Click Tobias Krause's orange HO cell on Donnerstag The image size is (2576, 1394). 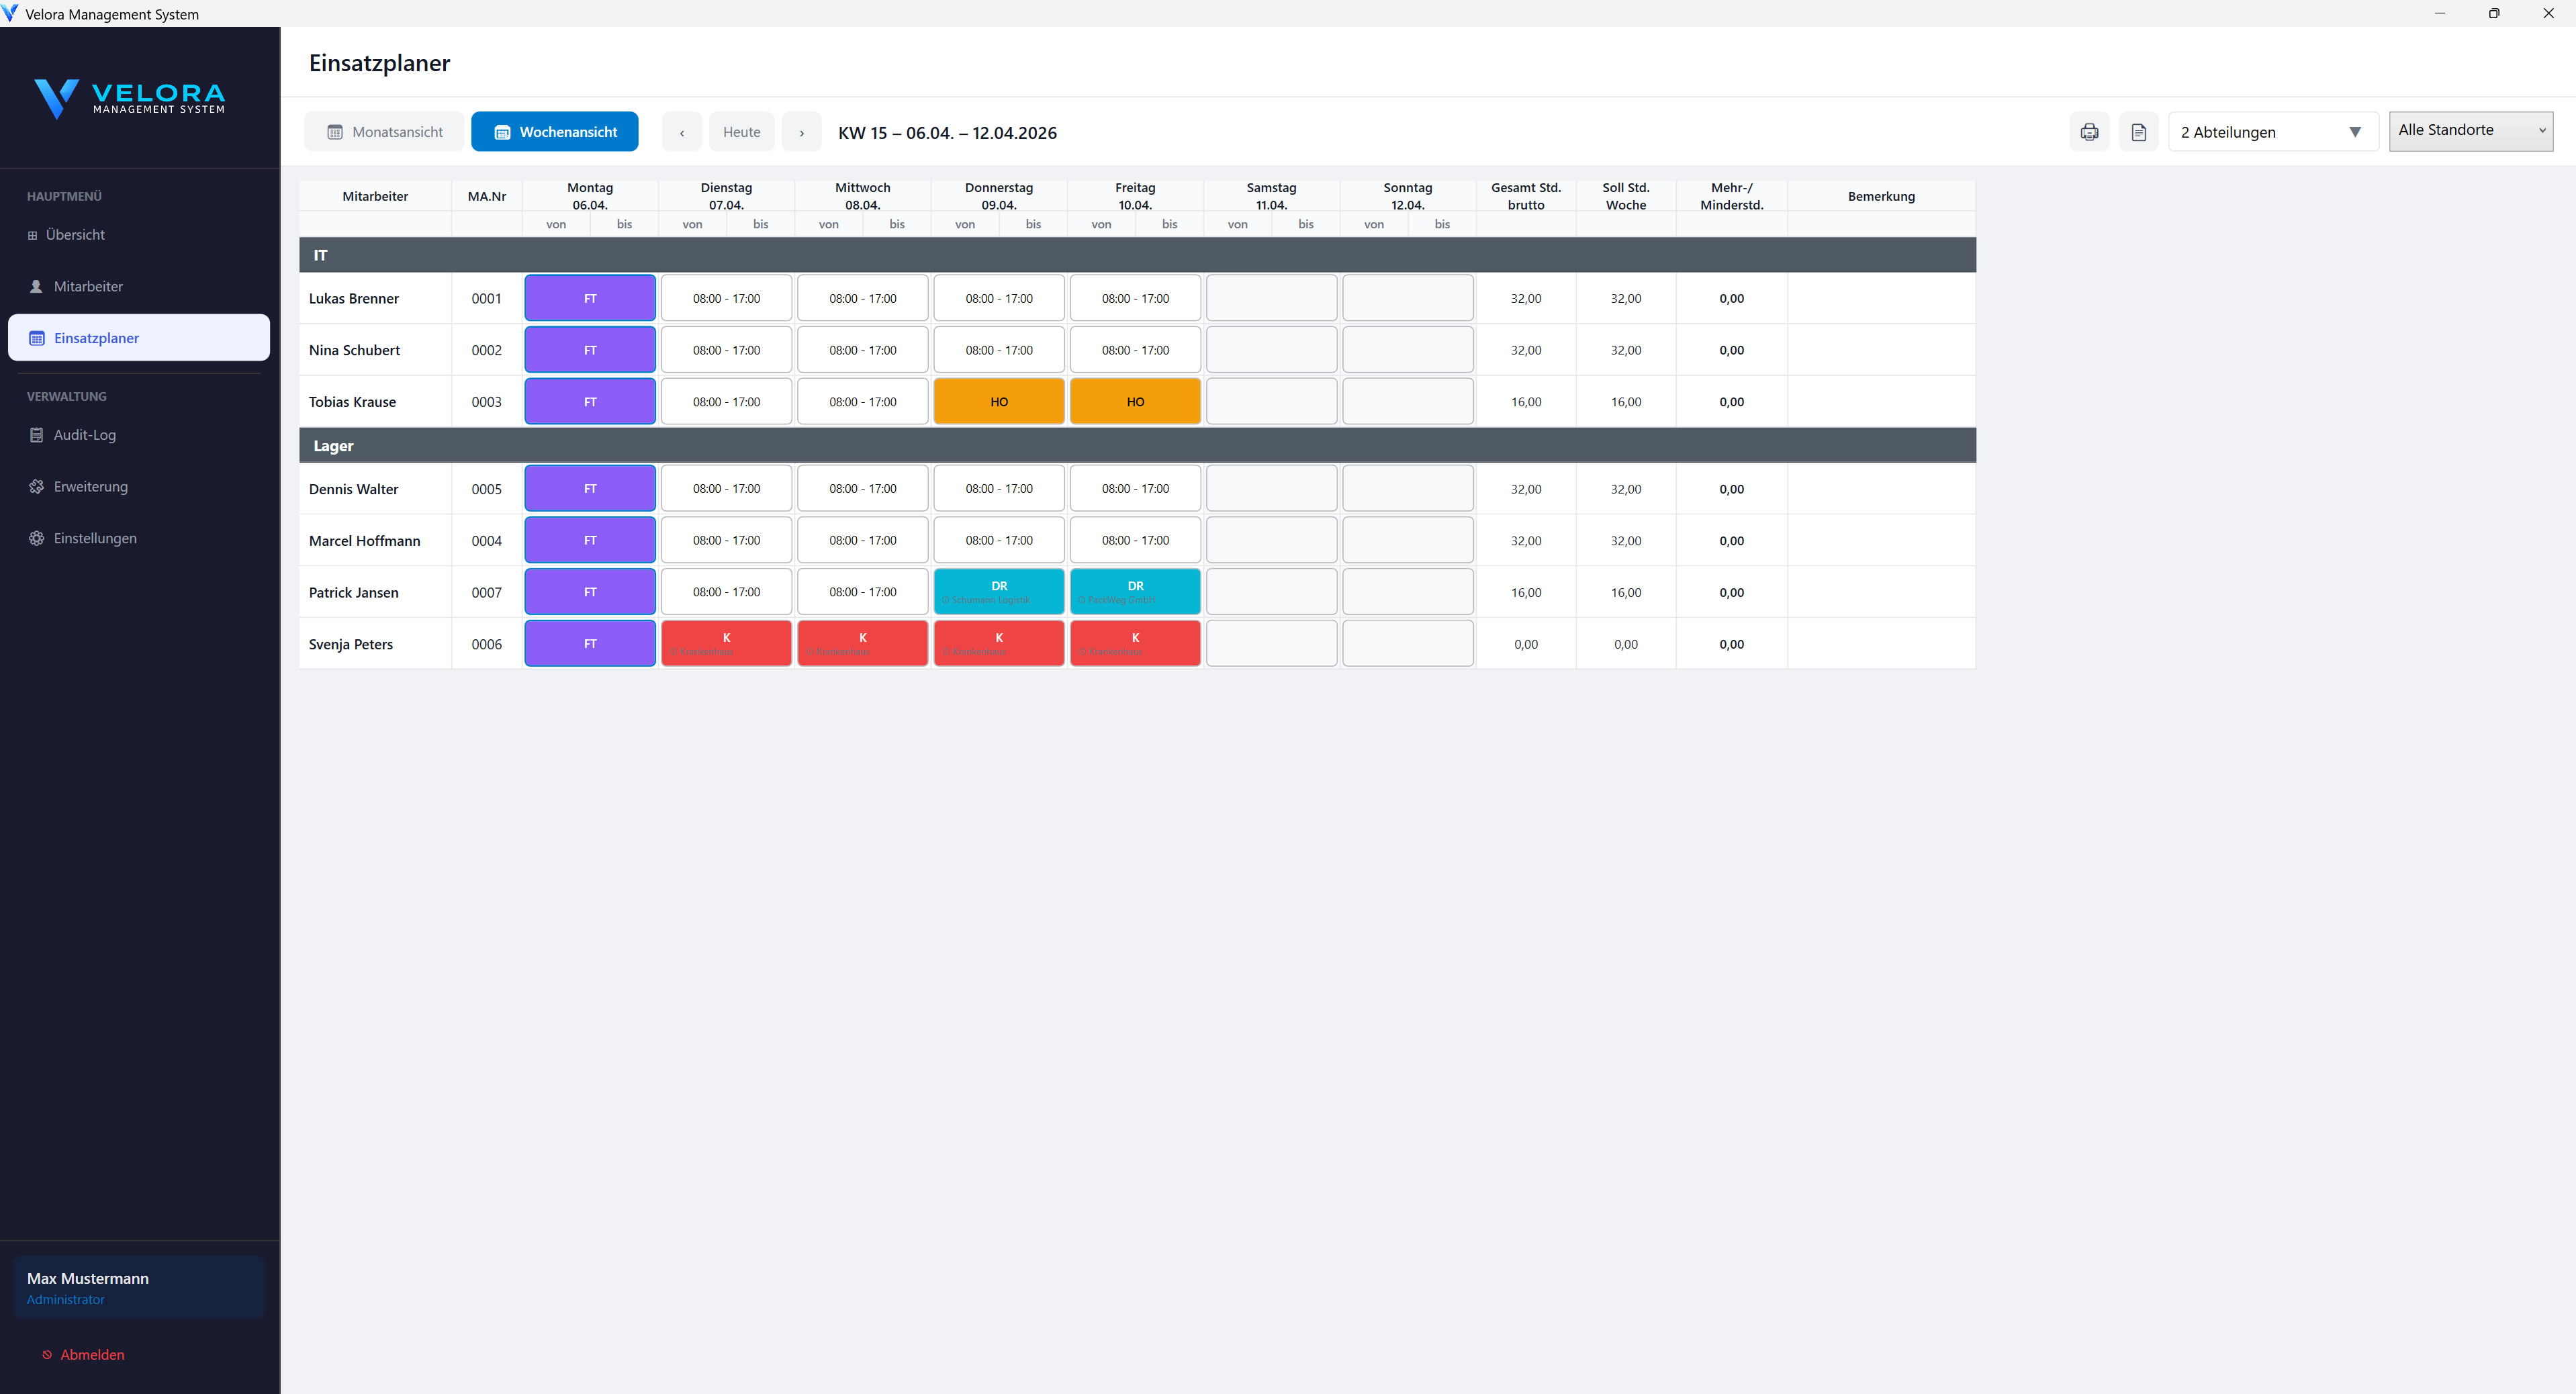coord(998,402)
